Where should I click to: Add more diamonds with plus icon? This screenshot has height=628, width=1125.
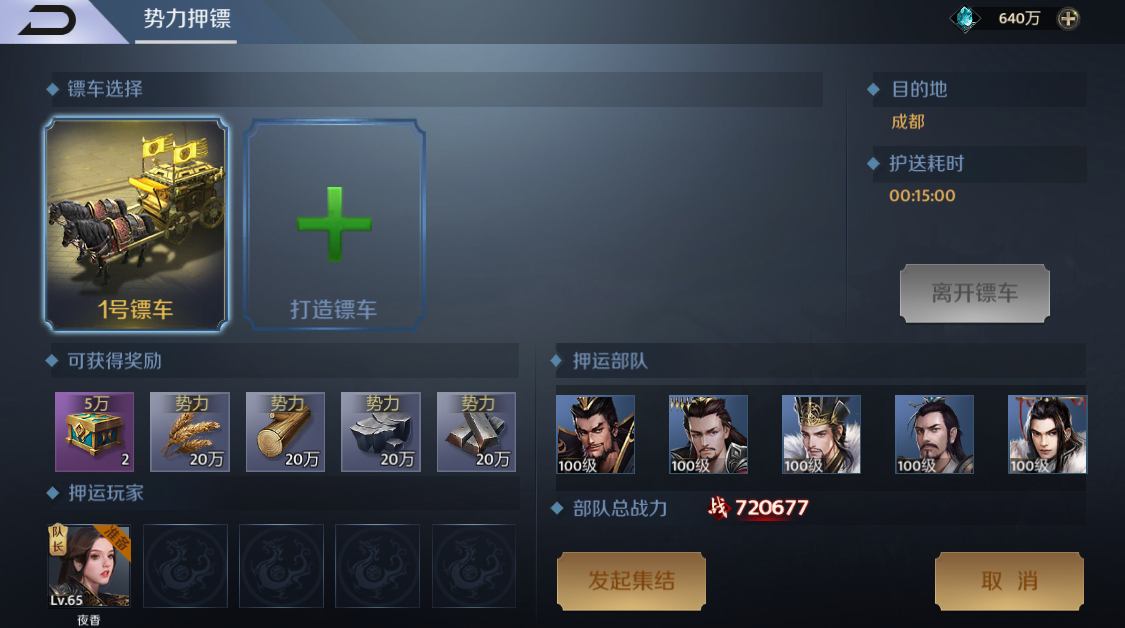click(x=1068, y=19)
